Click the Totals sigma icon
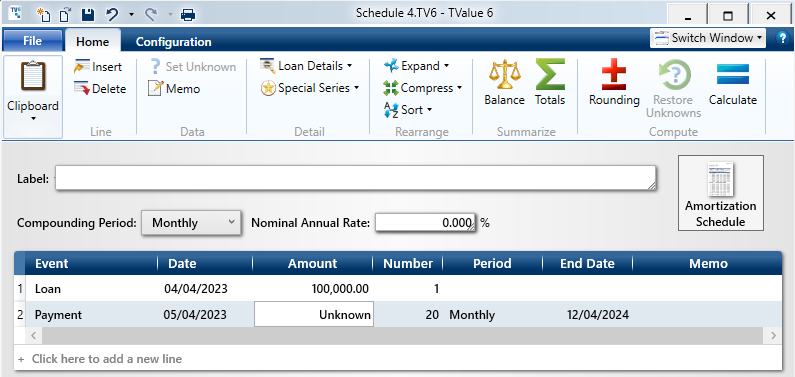This screenshot has width=795, height=377. pos(550,74)
